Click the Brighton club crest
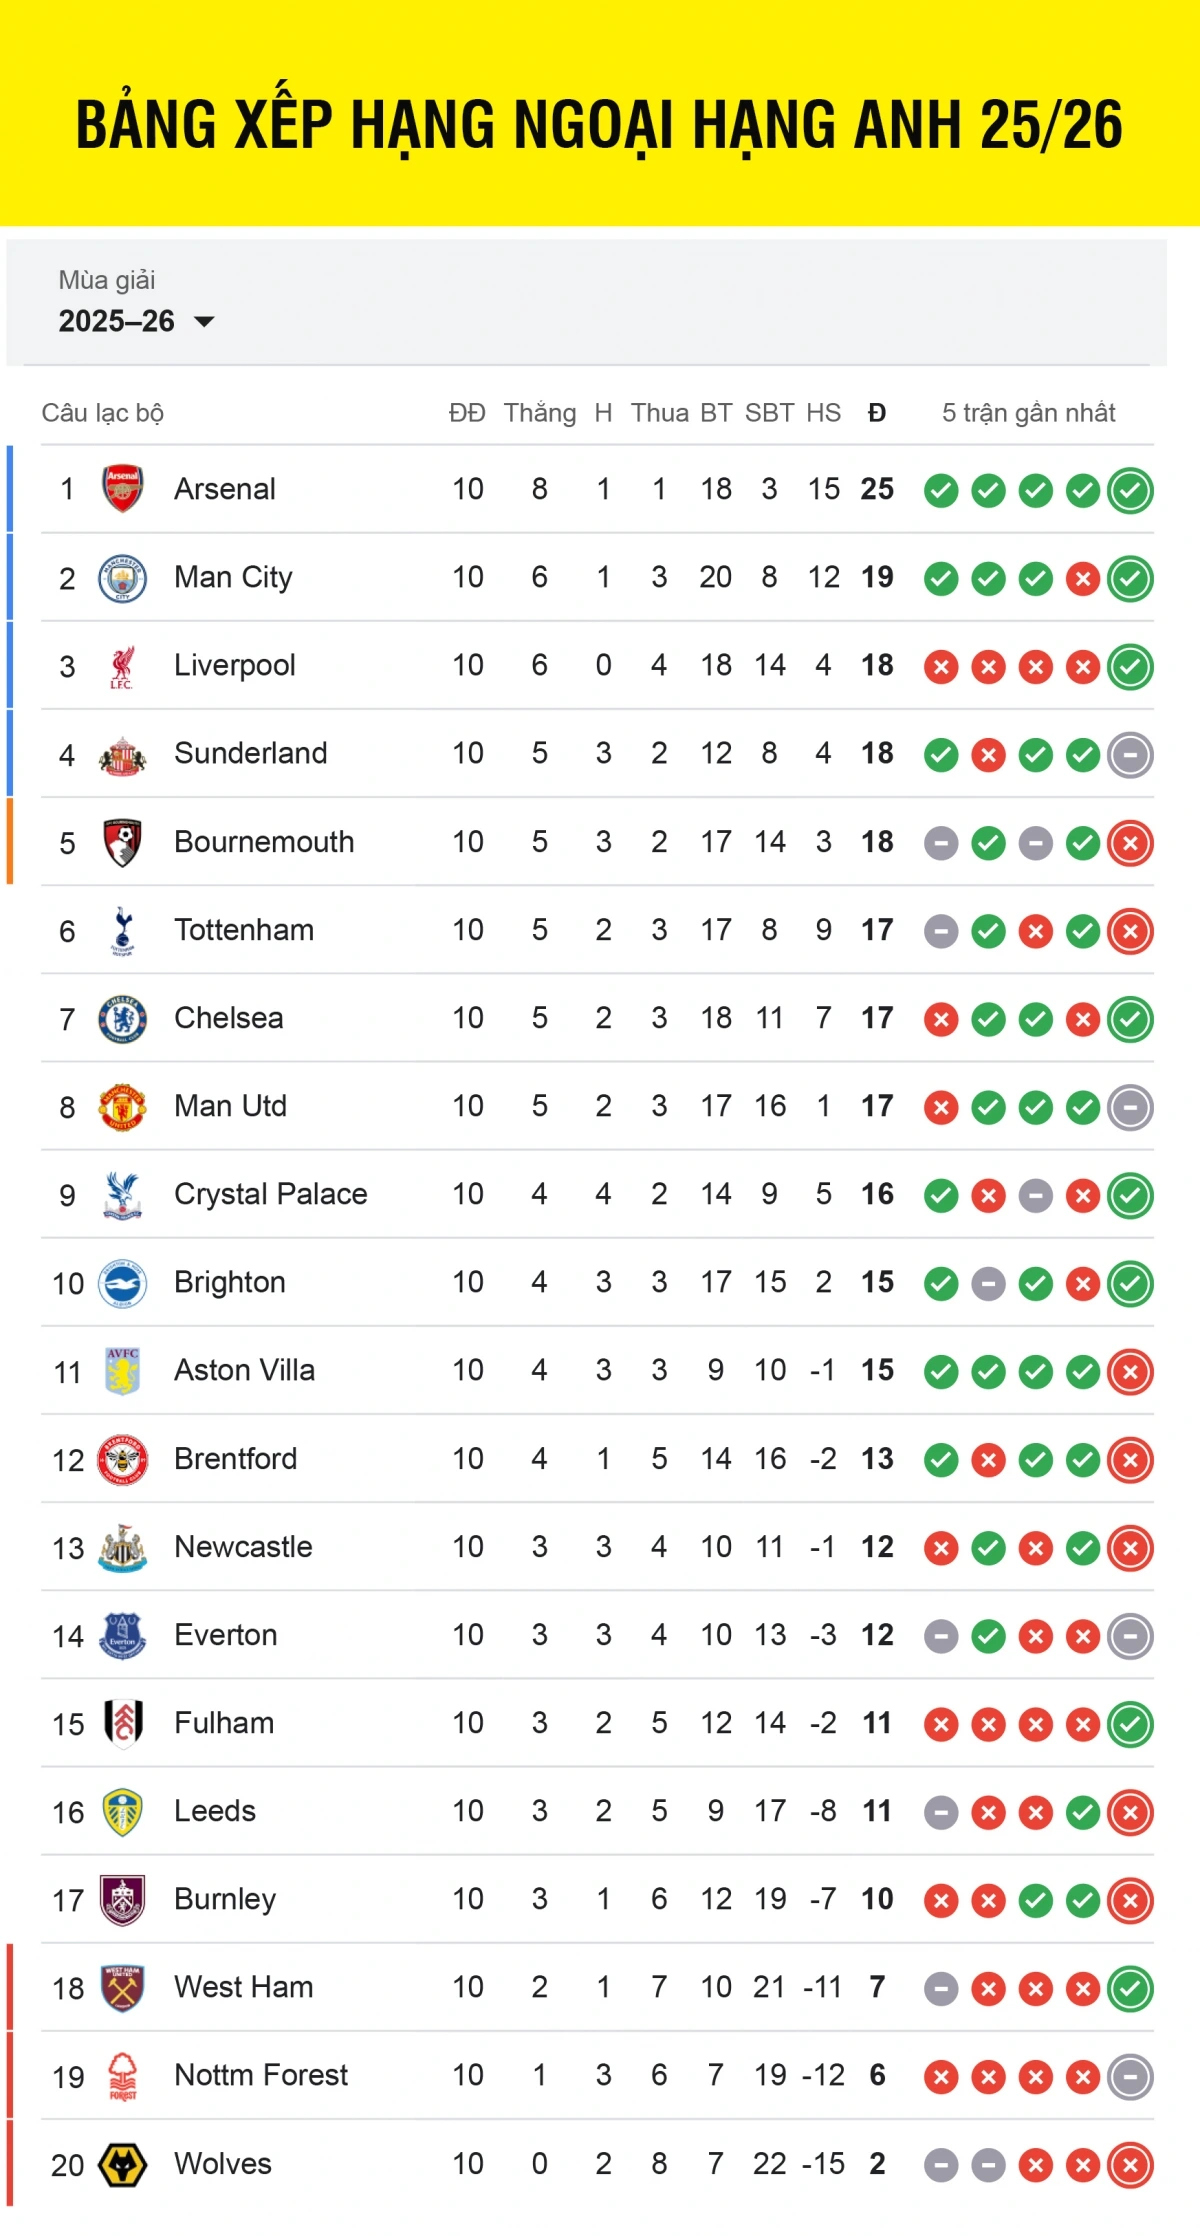Viewport: 1200px width, 2236px height. [123, 1283]
